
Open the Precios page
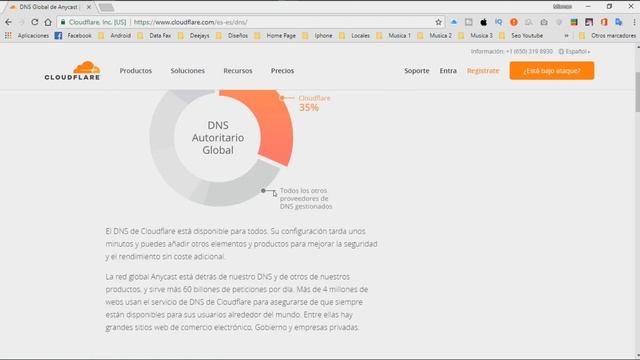pos(282,71)
